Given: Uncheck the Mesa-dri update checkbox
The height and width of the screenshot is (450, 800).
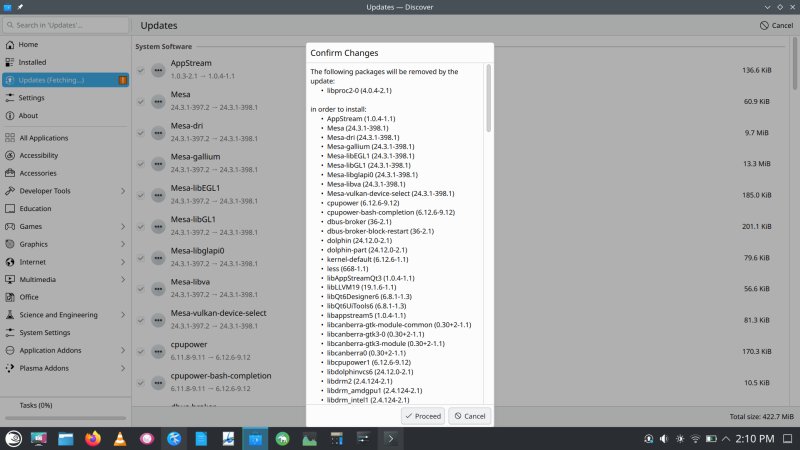Looking at the screenshot, I should pyautogui.click(x=141, y=133).
